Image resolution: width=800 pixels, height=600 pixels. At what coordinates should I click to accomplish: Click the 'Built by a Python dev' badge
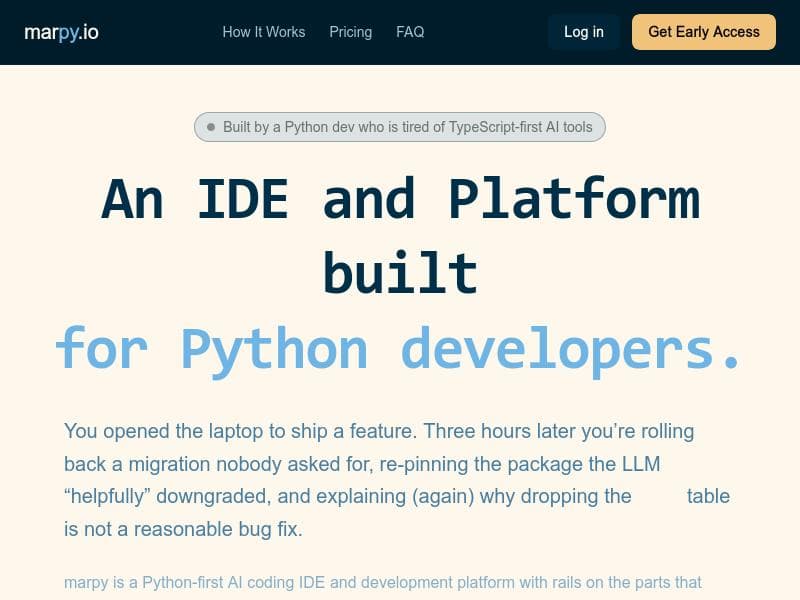pyautogui.click(x=399, y=127)
